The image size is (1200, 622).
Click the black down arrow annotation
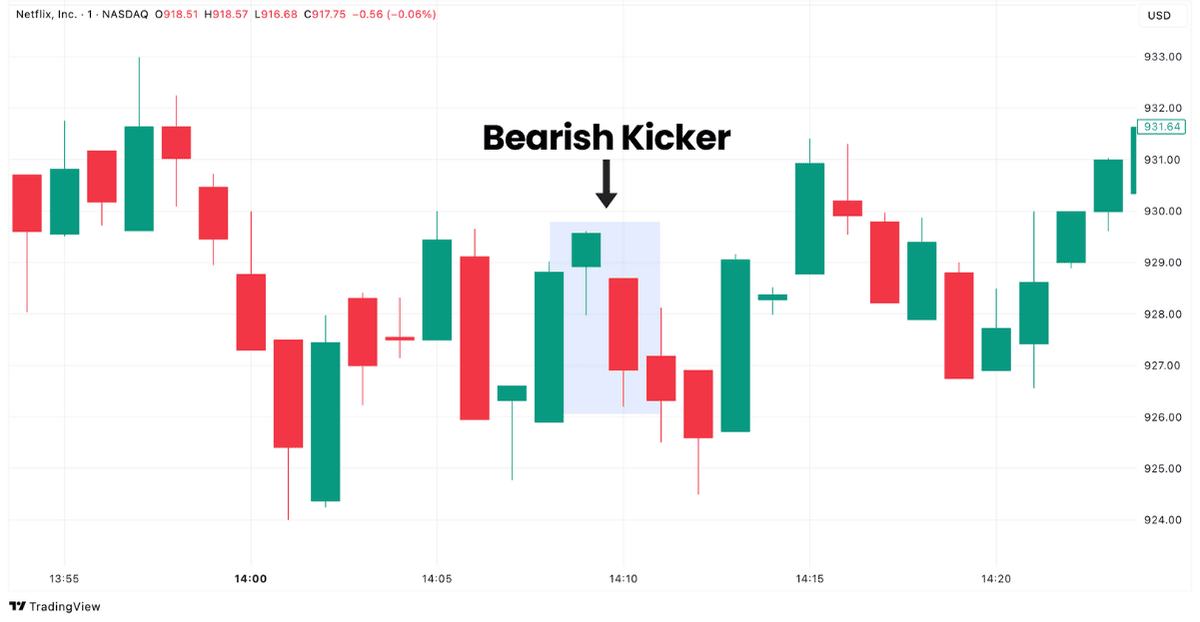(x=606, y=184)
